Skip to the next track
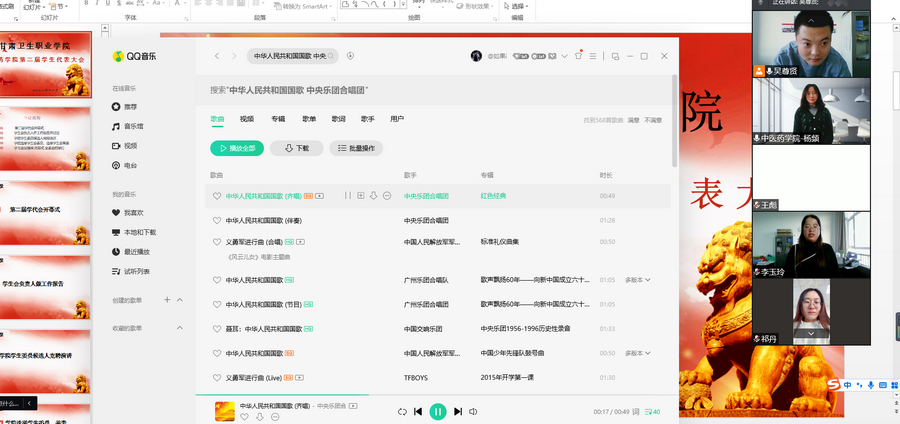Viewport: 900px width, 424px height. (458, 411)
